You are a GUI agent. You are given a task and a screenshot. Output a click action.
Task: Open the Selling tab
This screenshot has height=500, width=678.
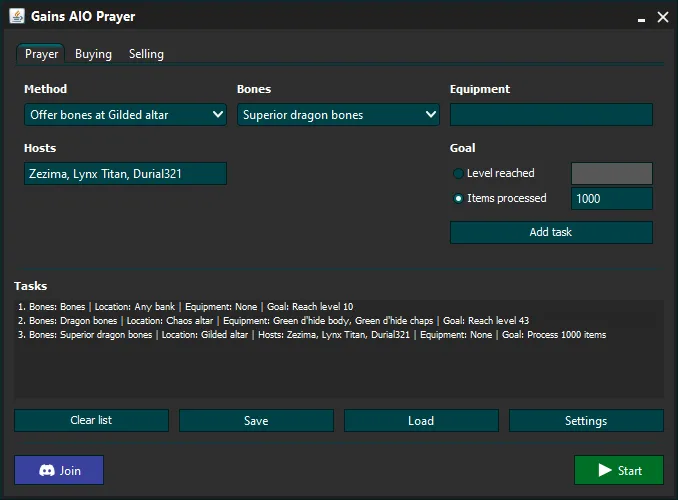coord(146,54)
